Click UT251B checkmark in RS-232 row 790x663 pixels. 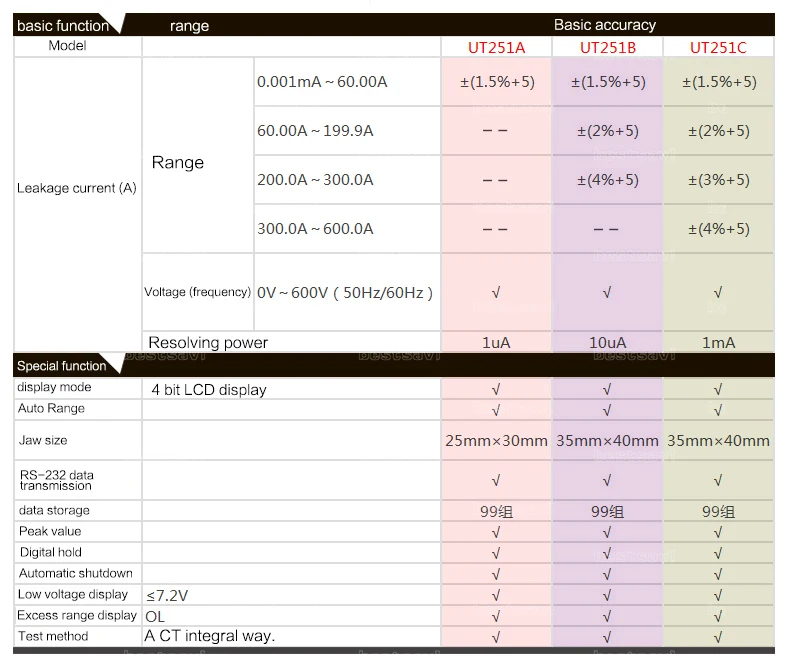coord(607,481)
